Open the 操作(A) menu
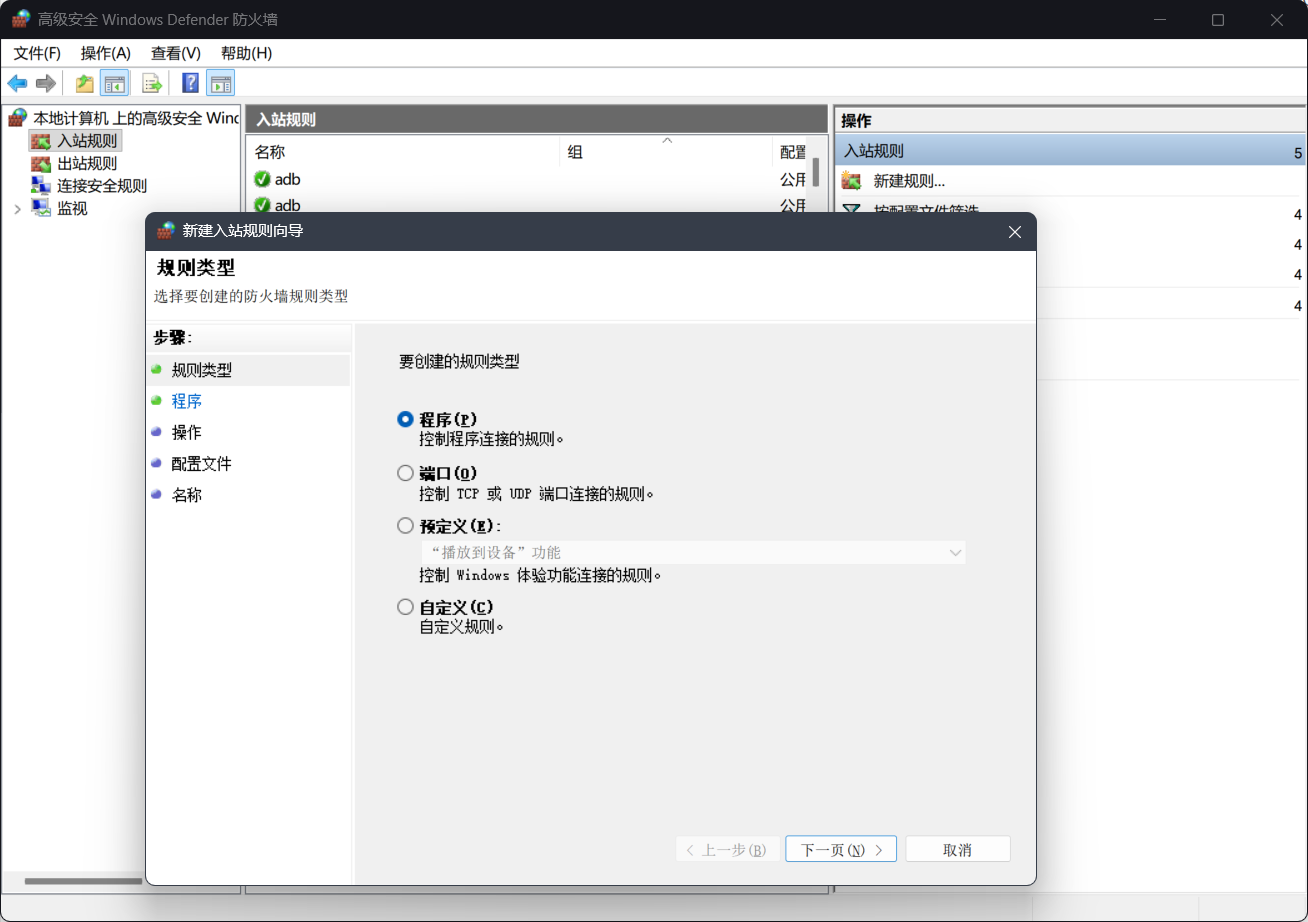This screenshot has width=1308, height=922. pos(106,53)
